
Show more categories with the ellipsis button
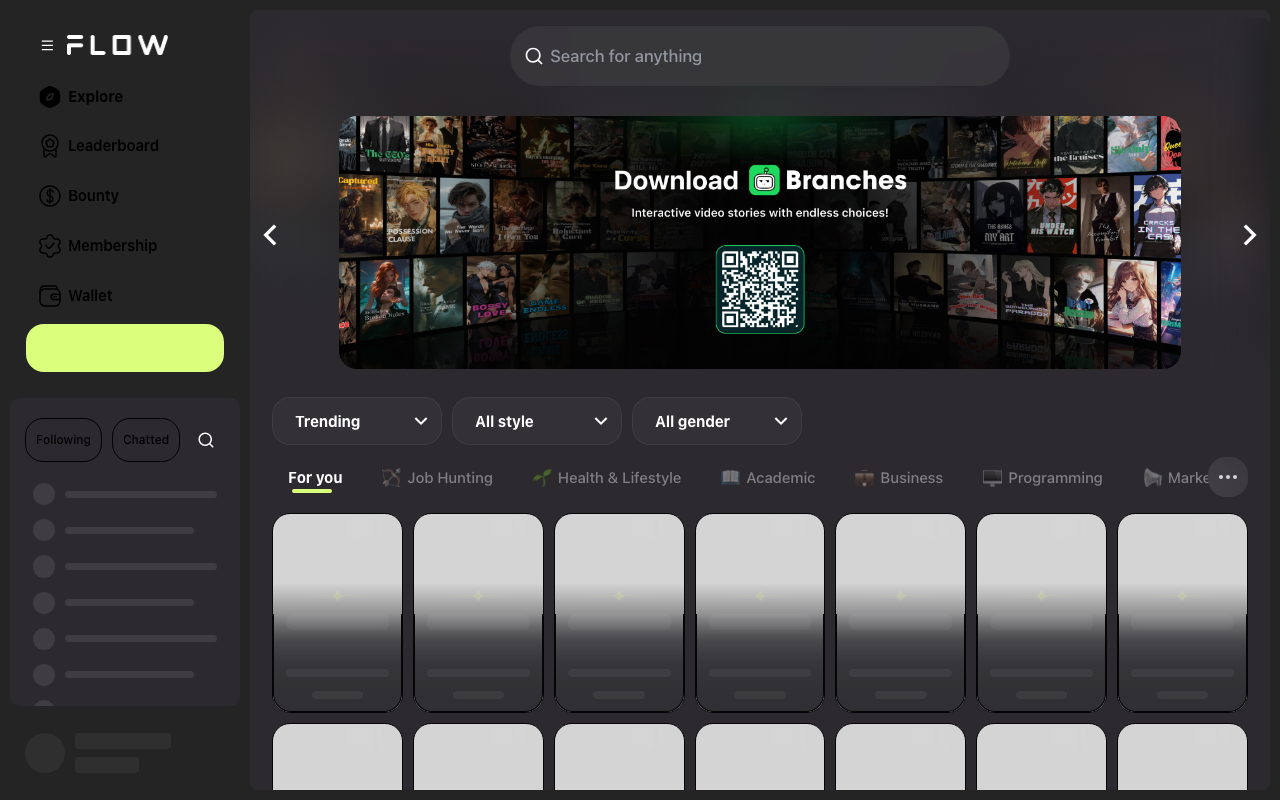(1228, 478)
